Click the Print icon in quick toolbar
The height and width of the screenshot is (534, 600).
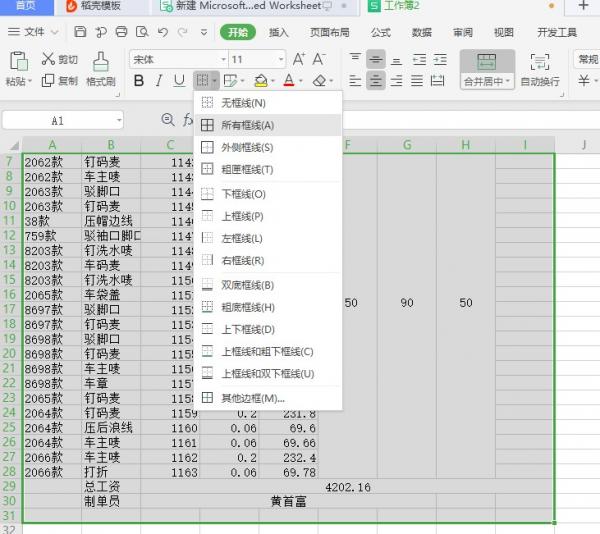[x=121, y=32]
